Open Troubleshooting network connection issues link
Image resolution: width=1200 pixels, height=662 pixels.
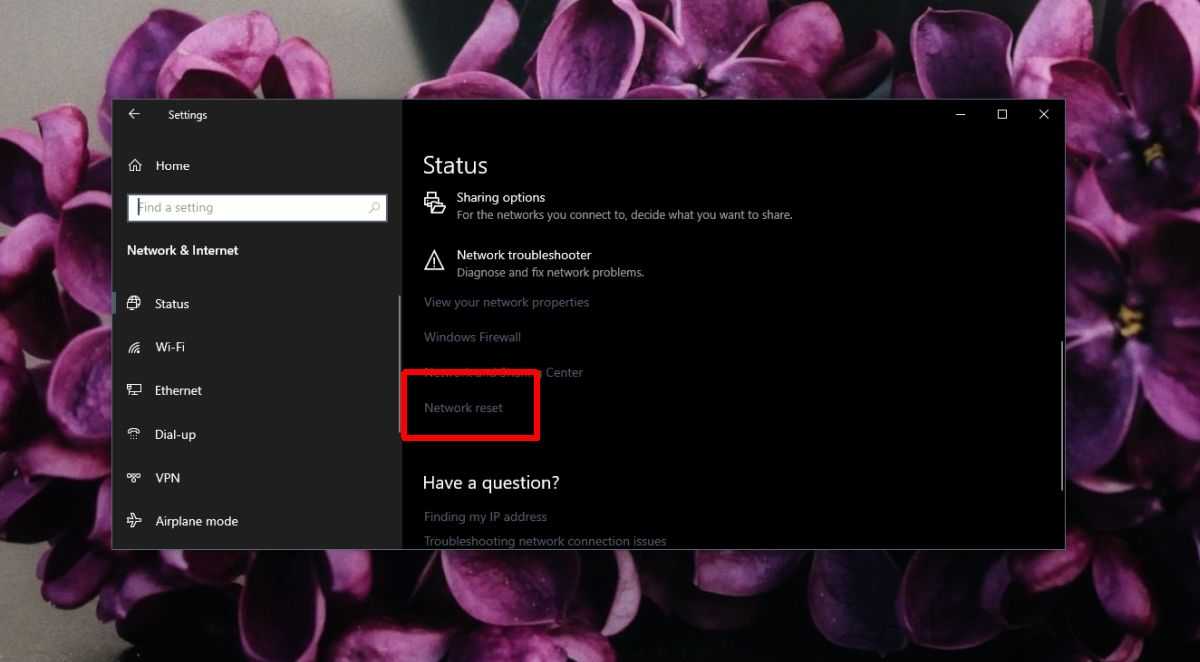544,541
